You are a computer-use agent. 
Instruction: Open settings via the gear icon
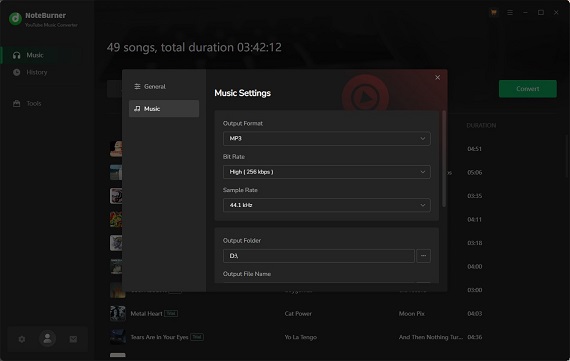[x=22, y=339]
